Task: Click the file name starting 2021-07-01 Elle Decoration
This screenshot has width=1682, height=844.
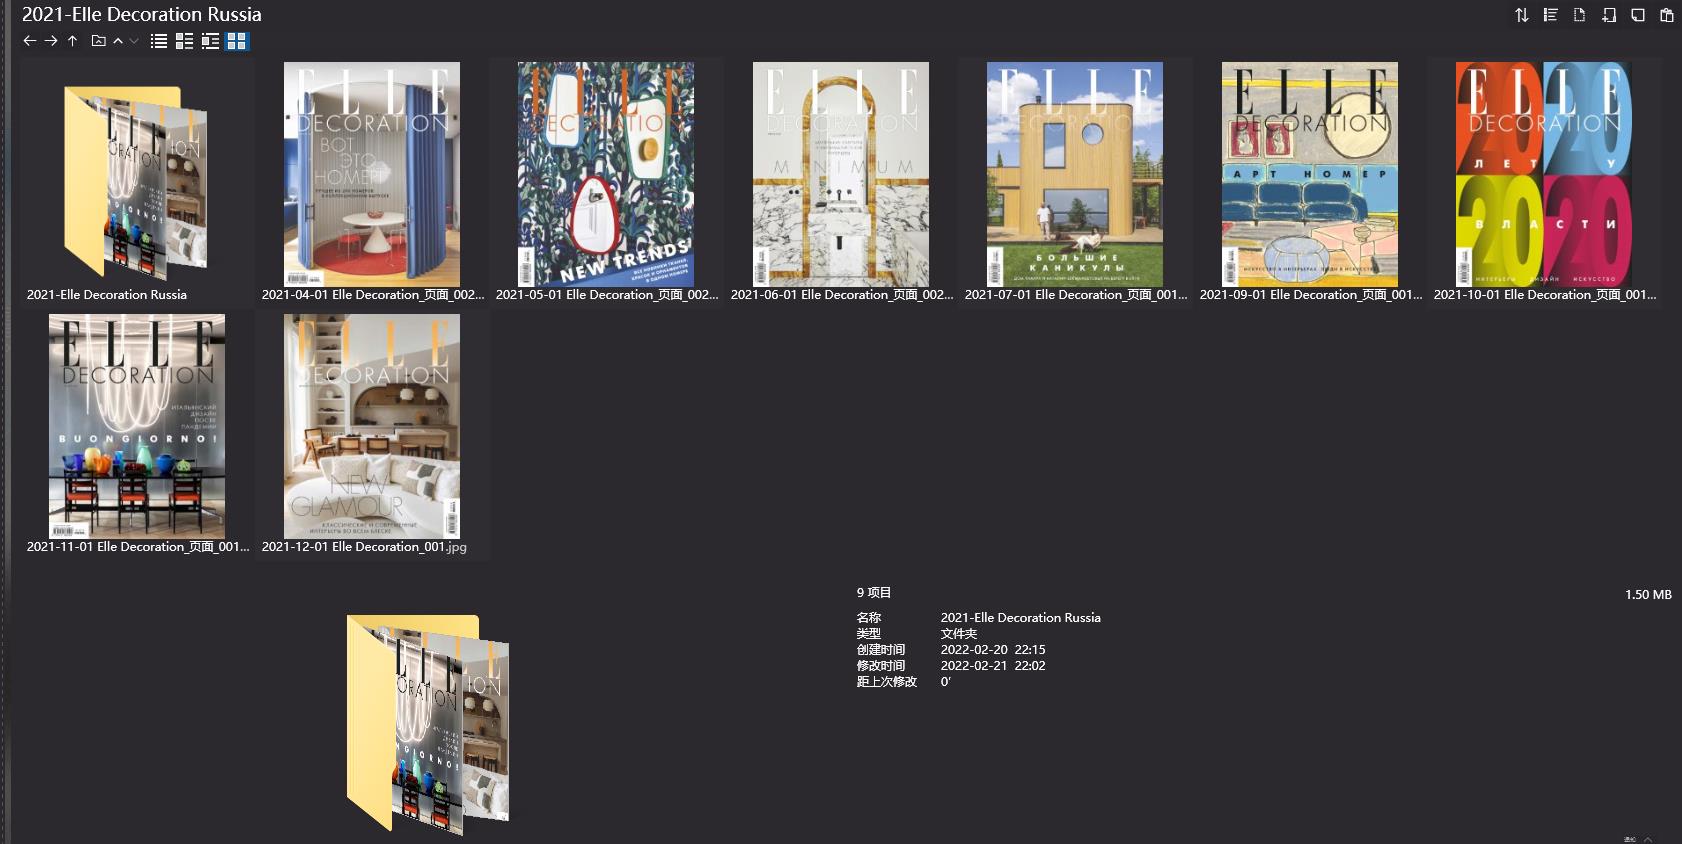Action: [1076, 295]
